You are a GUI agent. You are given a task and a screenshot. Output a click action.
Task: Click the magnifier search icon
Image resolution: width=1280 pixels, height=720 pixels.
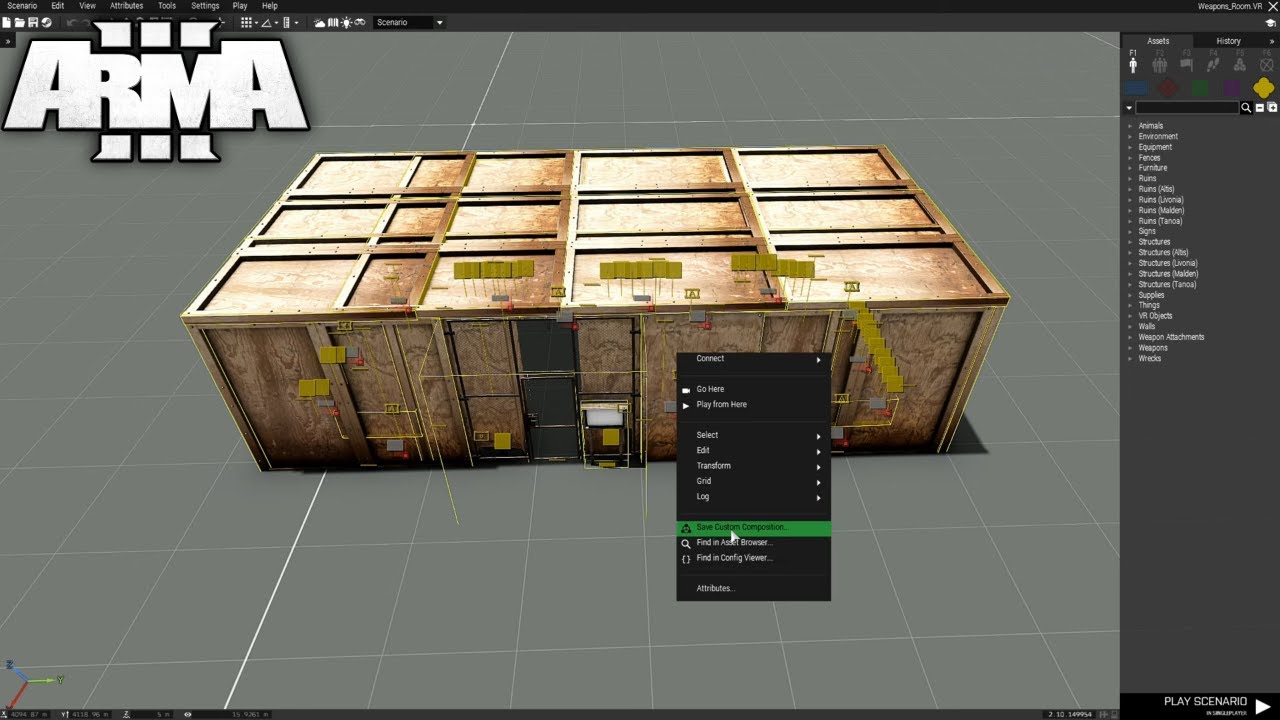point(1246,107)
